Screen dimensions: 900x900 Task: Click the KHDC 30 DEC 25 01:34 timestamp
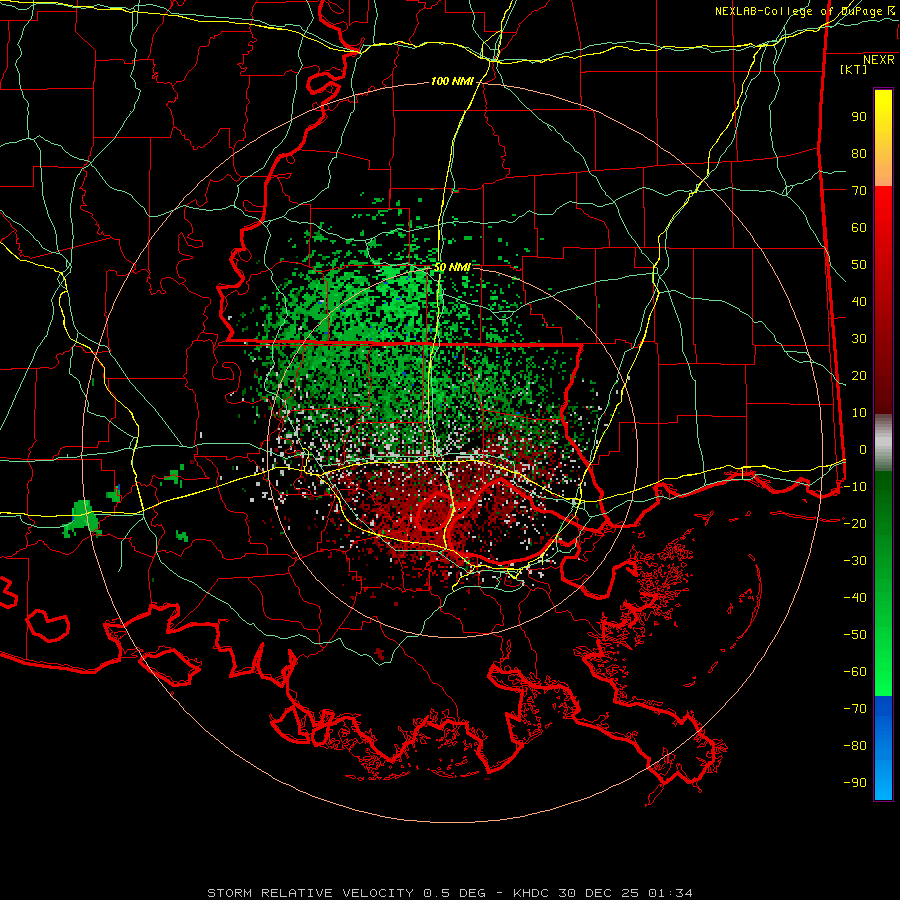[x=603, y=893]
